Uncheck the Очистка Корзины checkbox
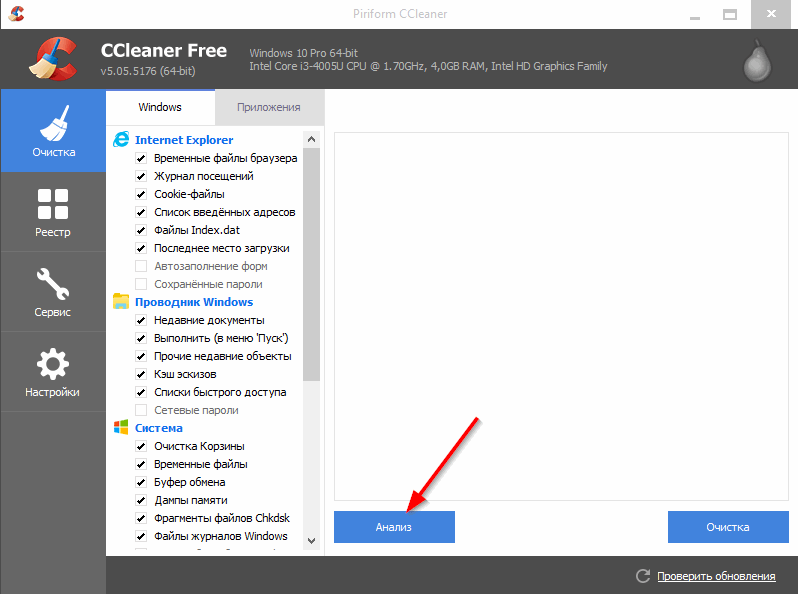798x594 pixels. (x=141, y=446)
